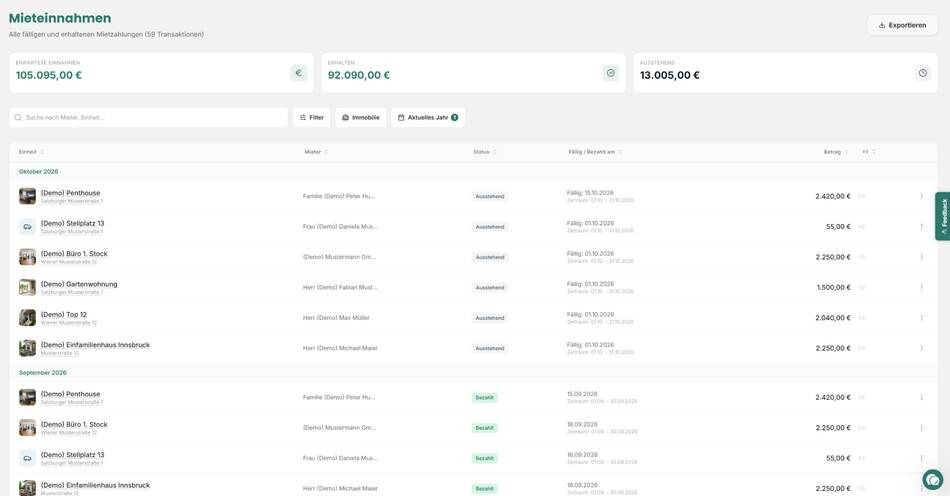Click due date "Fällig: 15.10.2026"
This screenshot has height=496, width=950.
tap(590, 193)
